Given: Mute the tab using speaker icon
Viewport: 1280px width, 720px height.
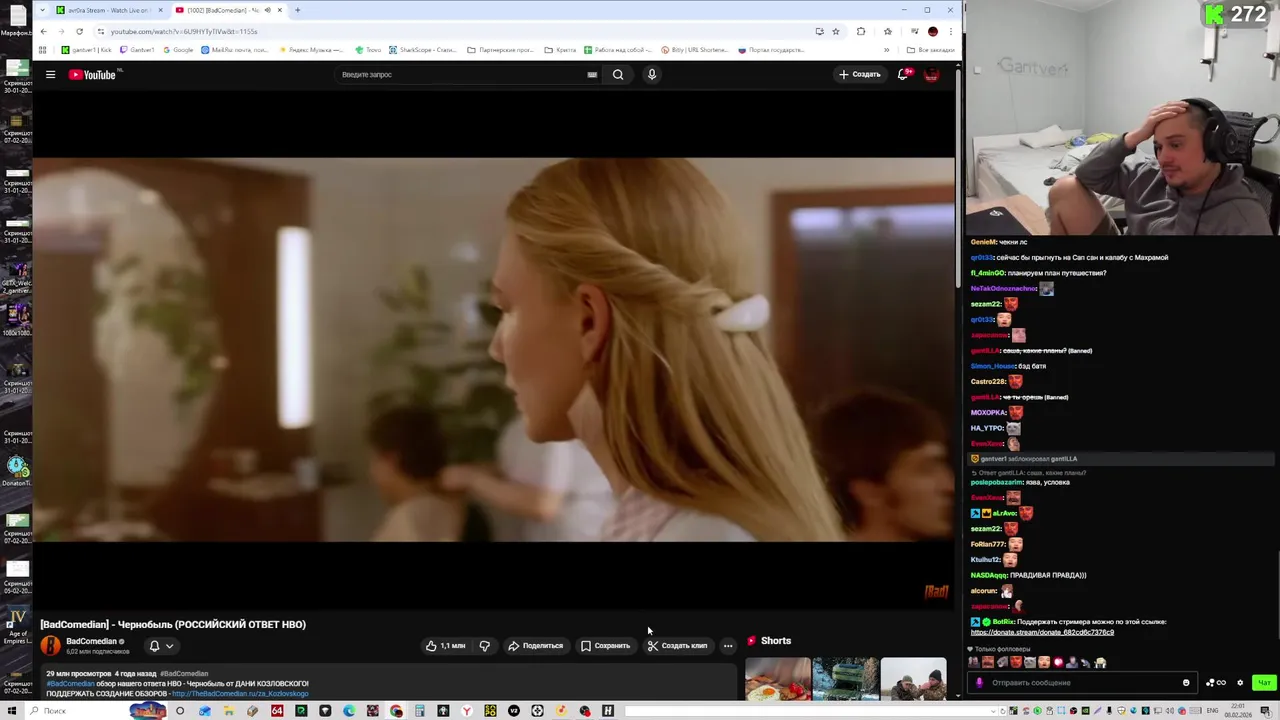Looking at the screenshot, I should click(267, 10).
